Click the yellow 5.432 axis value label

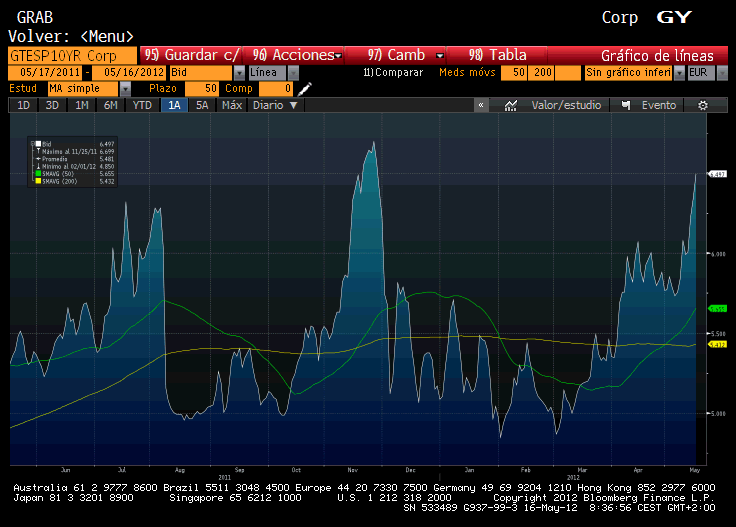click(718, 344)
